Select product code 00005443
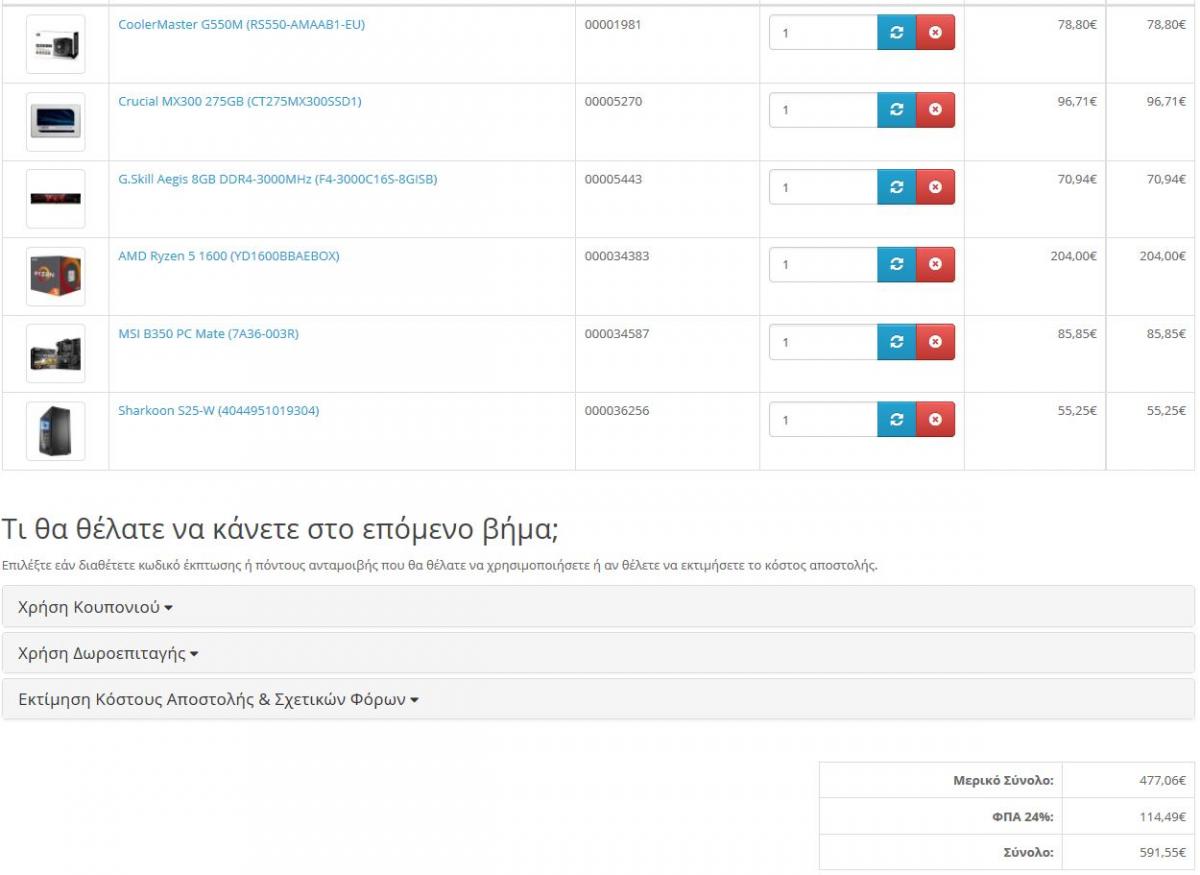Viewport: 1200px width, 875px height. [x=613, y=179]
